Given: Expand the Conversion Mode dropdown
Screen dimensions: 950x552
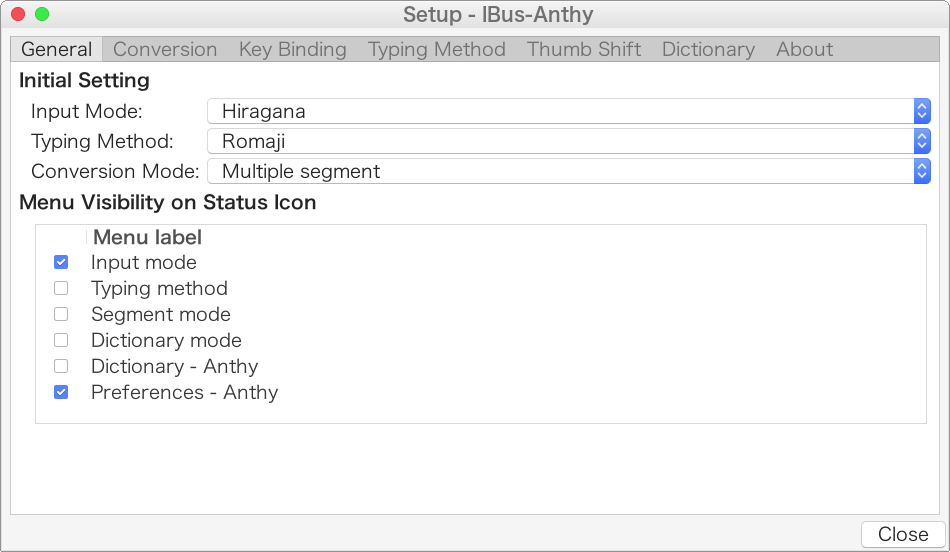Looking at the screenshot, I should (x=569, y=171).
